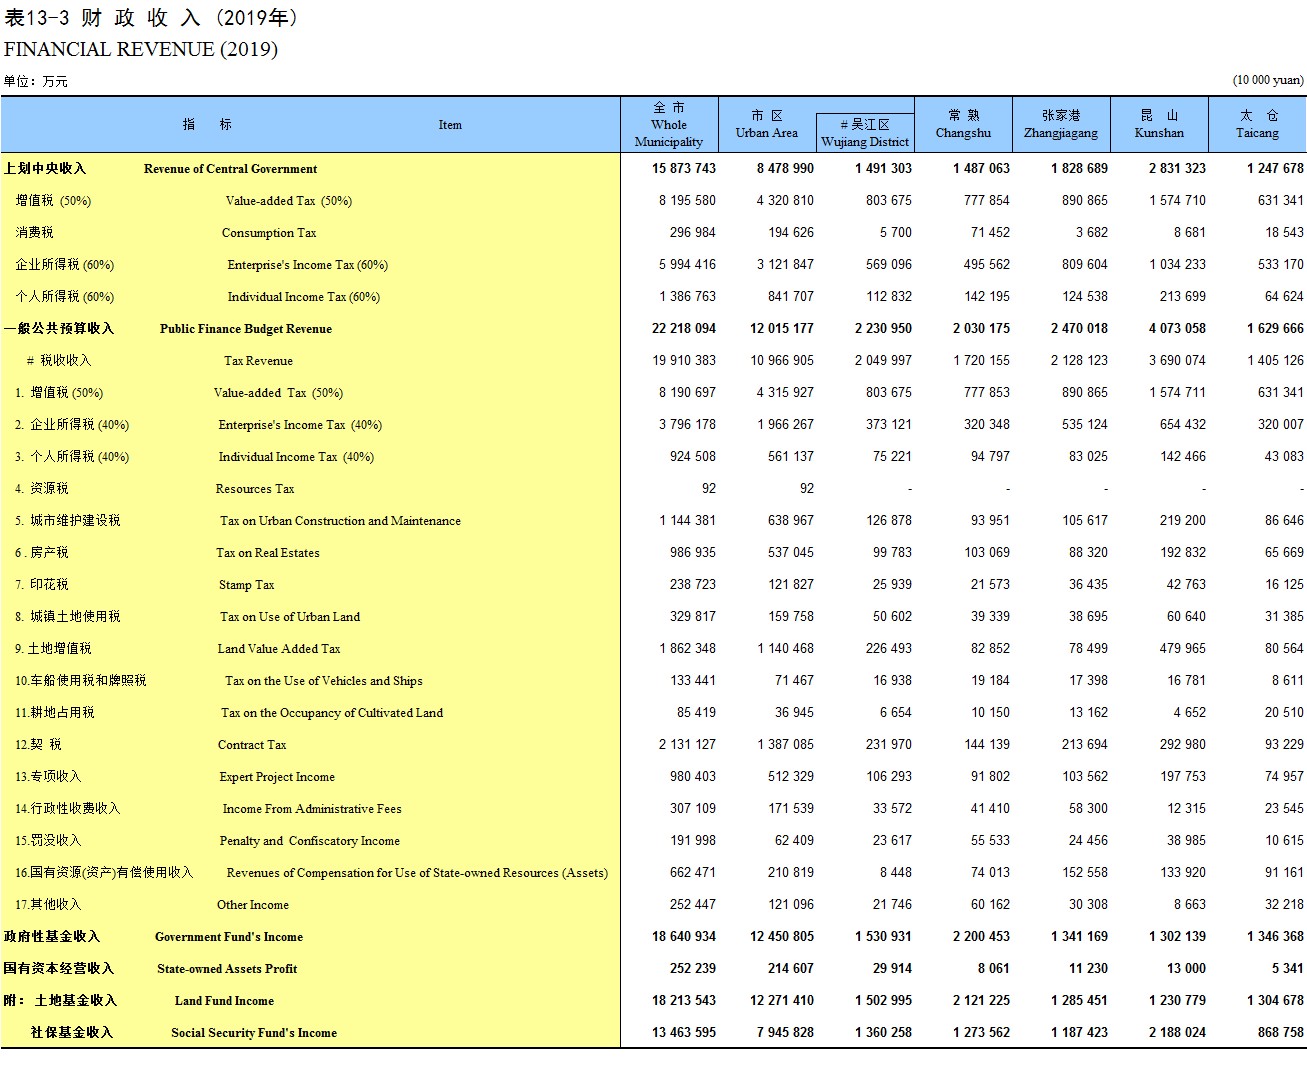Image resolution: width=1307 pixels, height=1081 pixels.
Task: Select the Public Finance Budget Revenue row
Action: pyautogui.click(x=653, y=329)
